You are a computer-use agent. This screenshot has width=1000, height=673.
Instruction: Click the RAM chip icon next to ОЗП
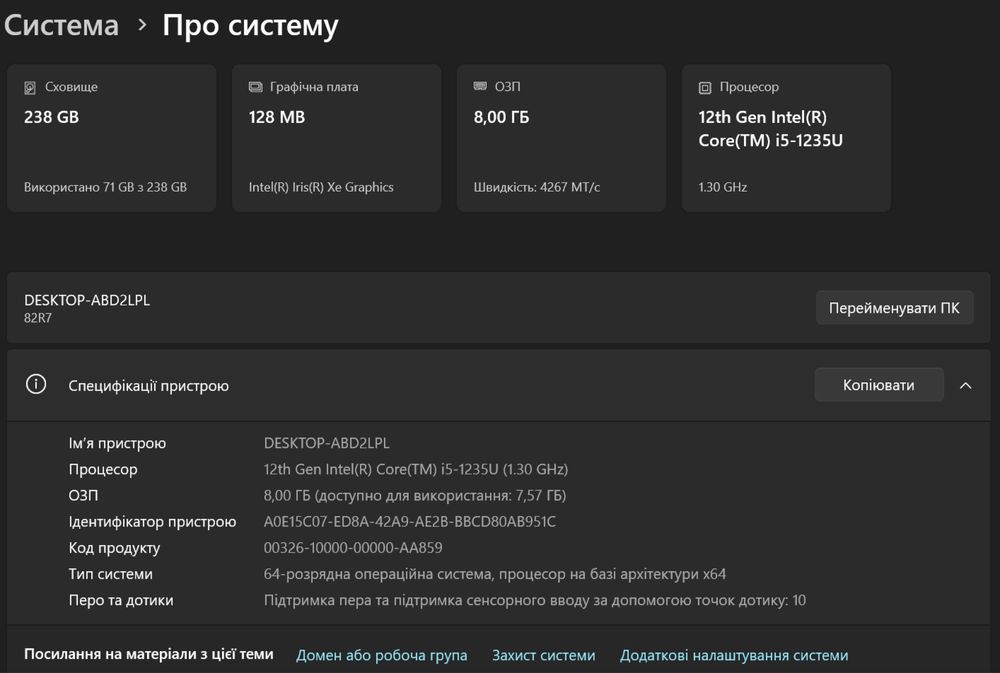480,86
